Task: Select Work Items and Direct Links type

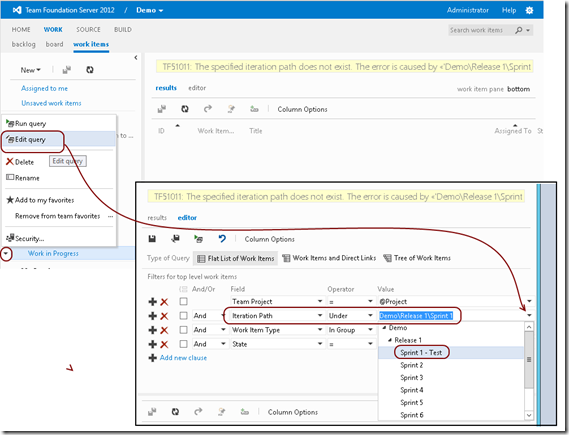Action: (329, 258)
